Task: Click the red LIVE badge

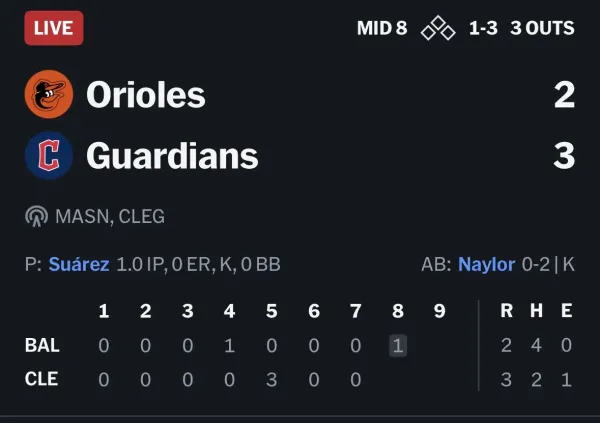Action: coord(54,28)
